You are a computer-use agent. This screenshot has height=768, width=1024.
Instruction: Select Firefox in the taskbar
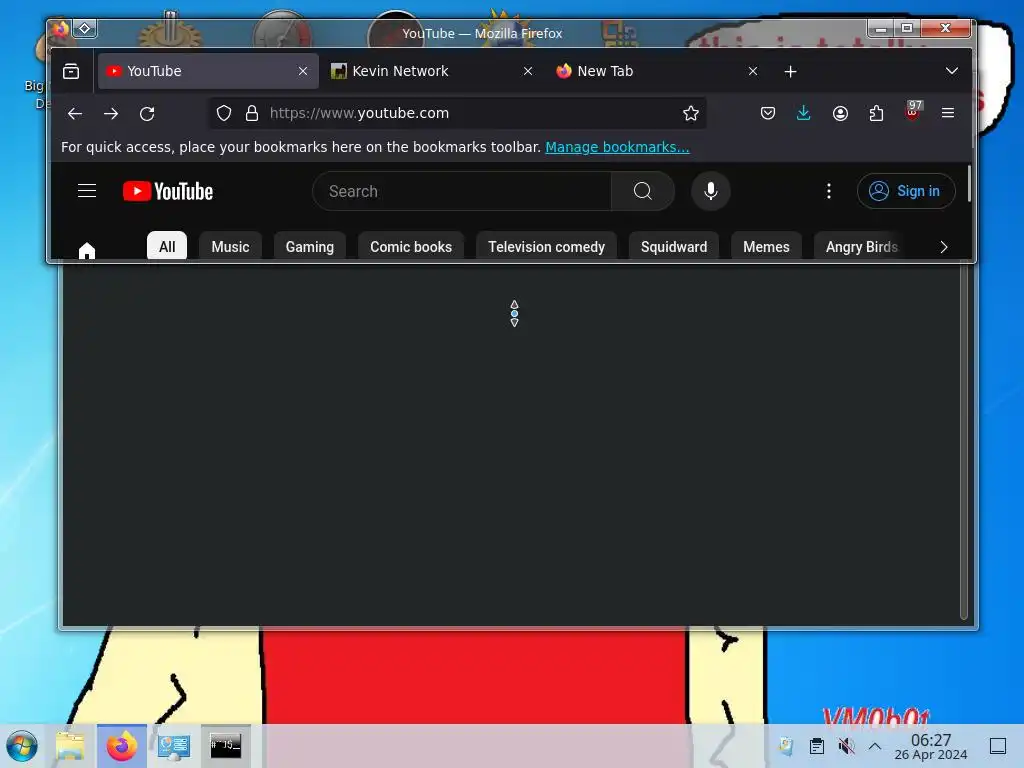[x=122, y=746]
